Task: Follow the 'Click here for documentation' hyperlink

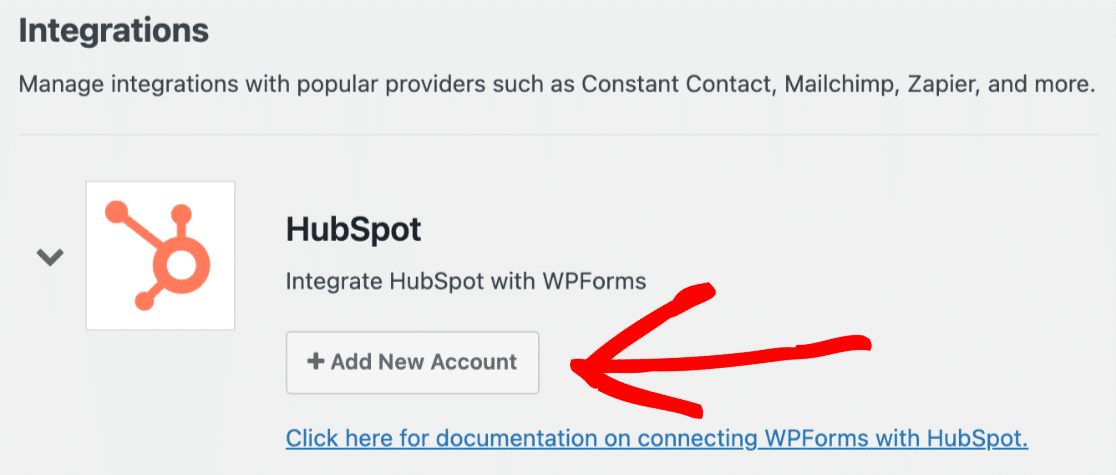Action: (657, 437)
